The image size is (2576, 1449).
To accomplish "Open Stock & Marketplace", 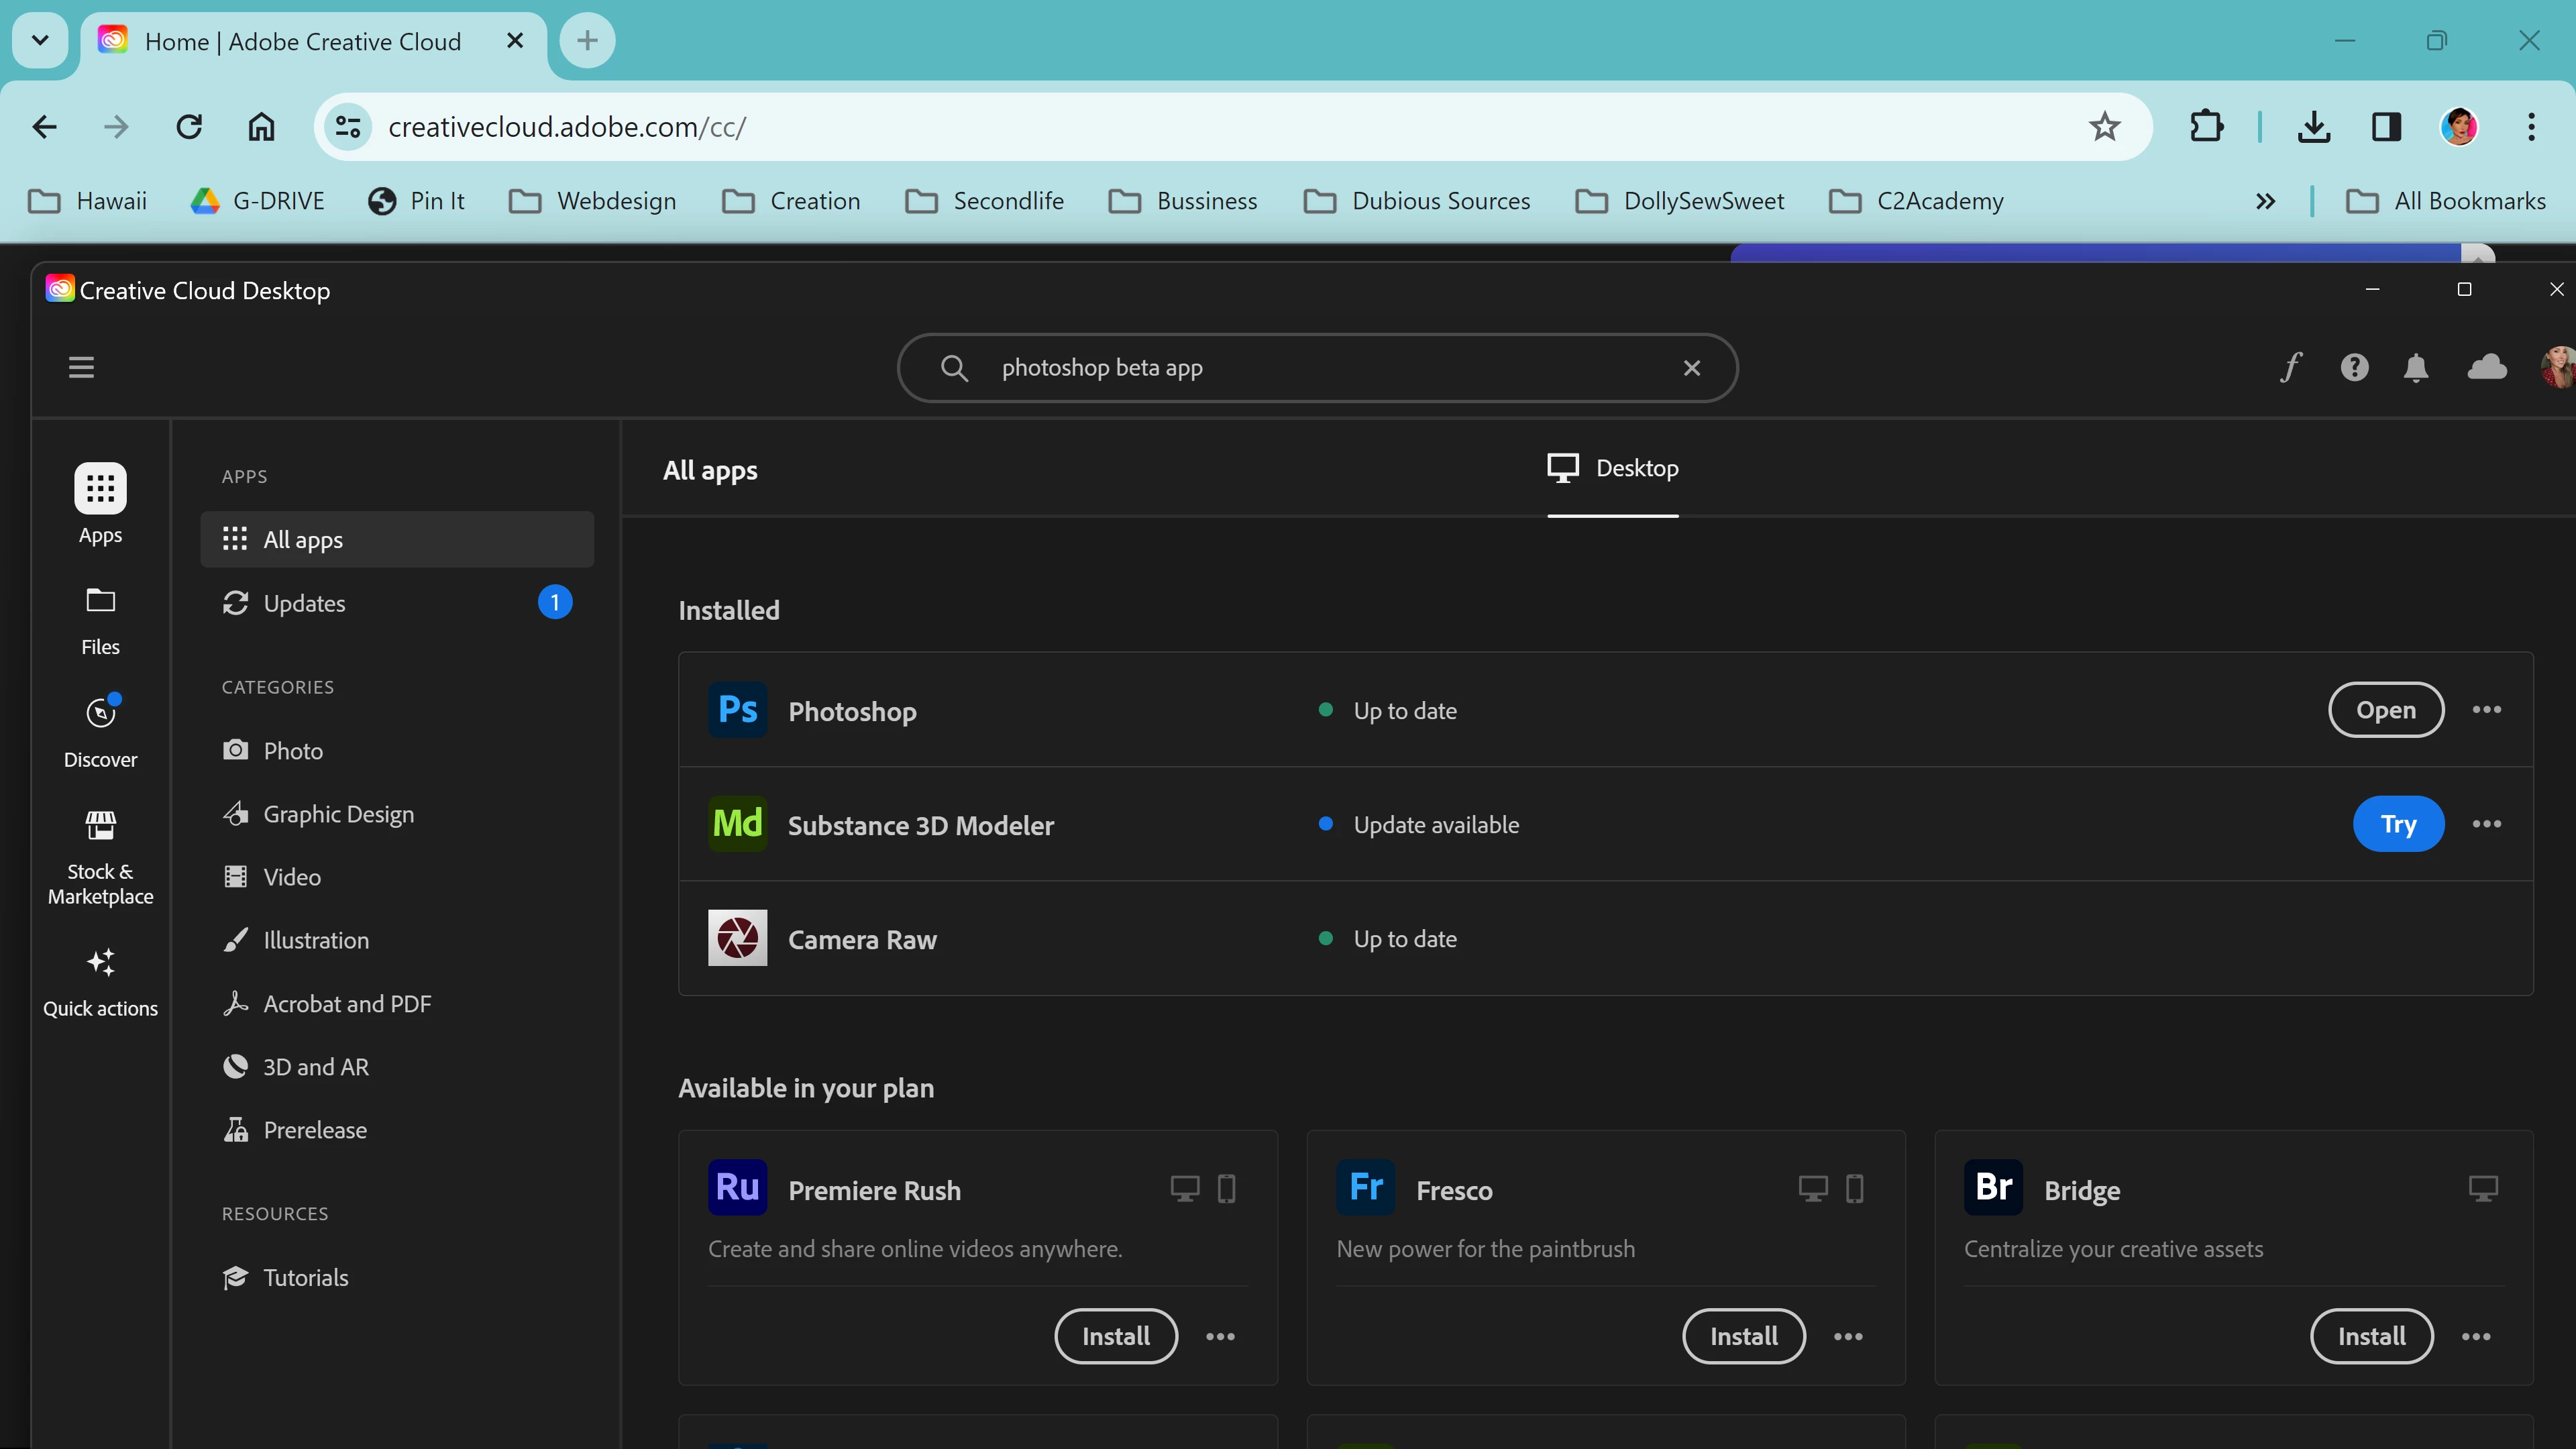I will (100, 857).
